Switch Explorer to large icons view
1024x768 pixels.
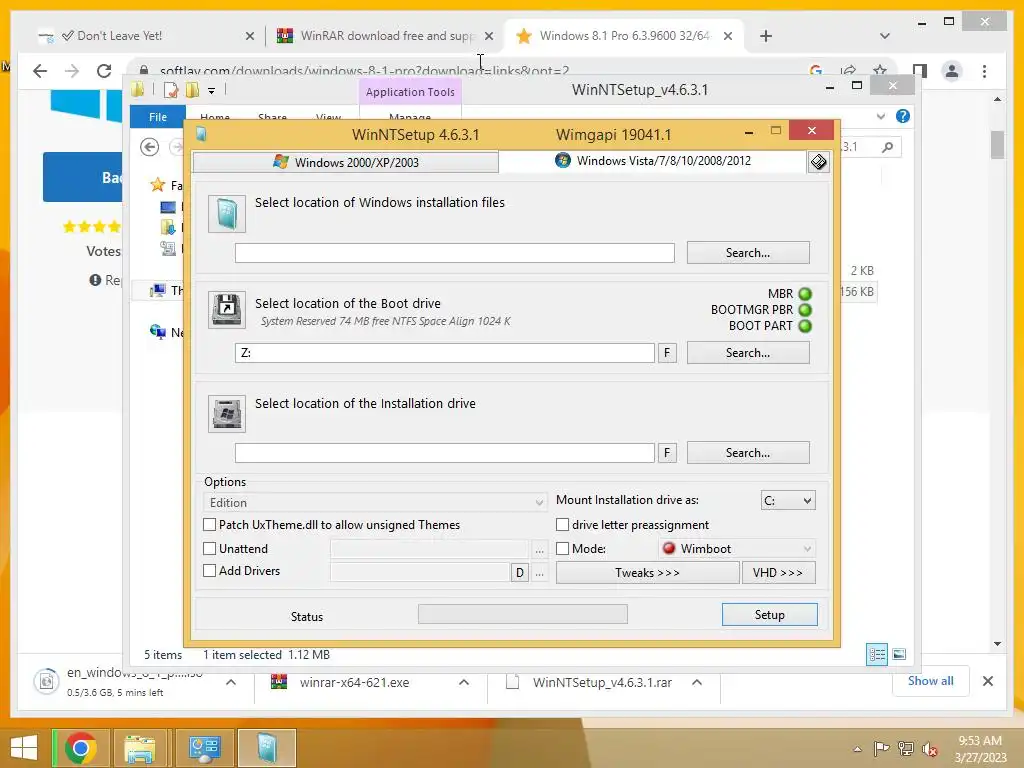(x=899, y=654)
